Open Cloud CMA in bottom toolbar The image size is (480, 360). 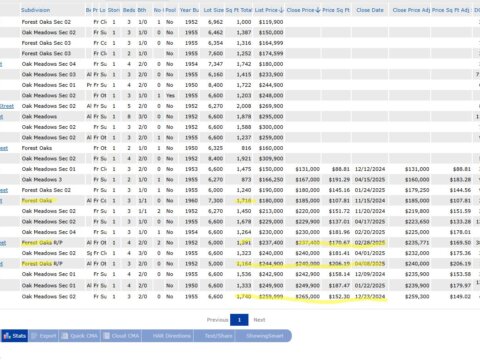(x=121, y=336)
